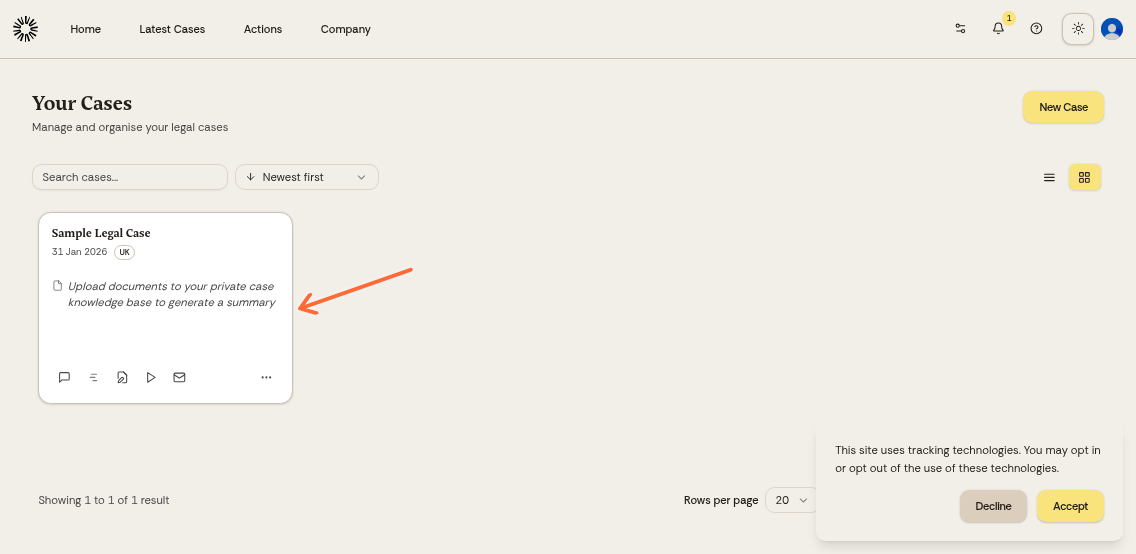Click the envelope mail icon on case card
The height and width of the screenshot is (554, 1136).
pyautogui.click(x=179, y=377)
